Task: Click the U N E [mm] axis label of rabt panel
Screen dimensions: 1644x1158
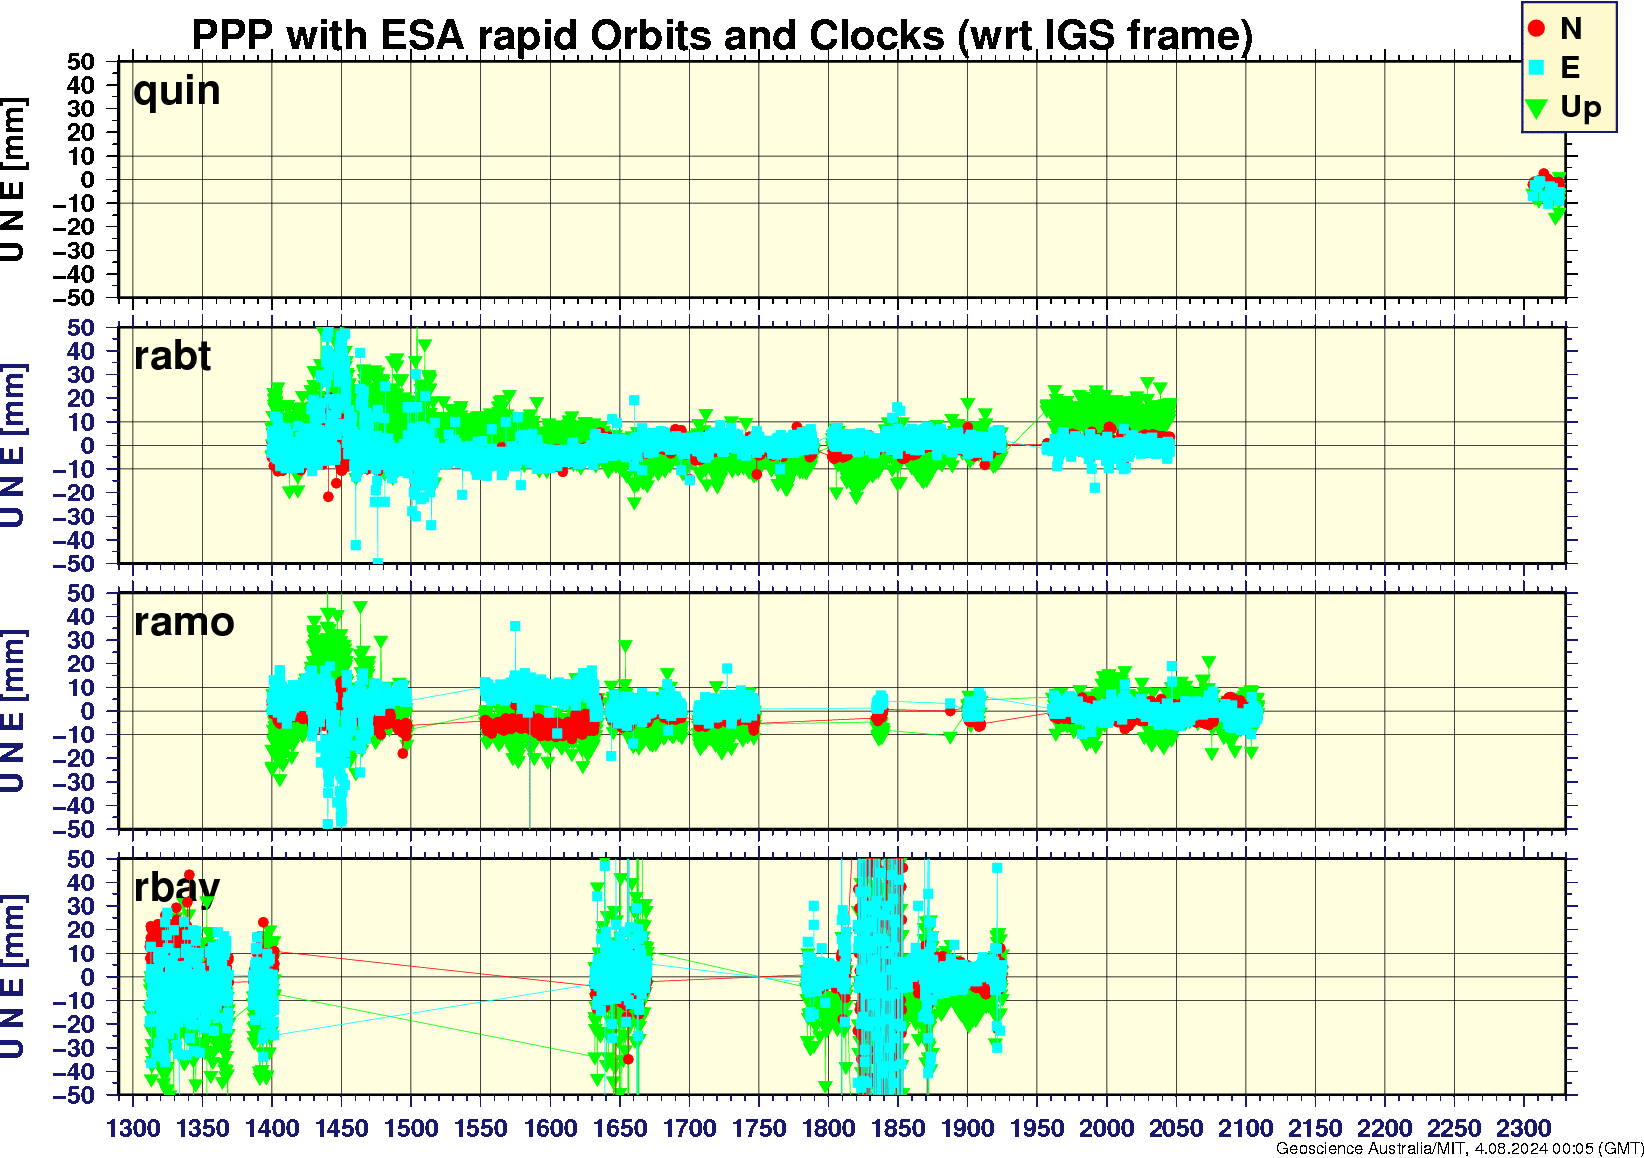Action: 13,445
